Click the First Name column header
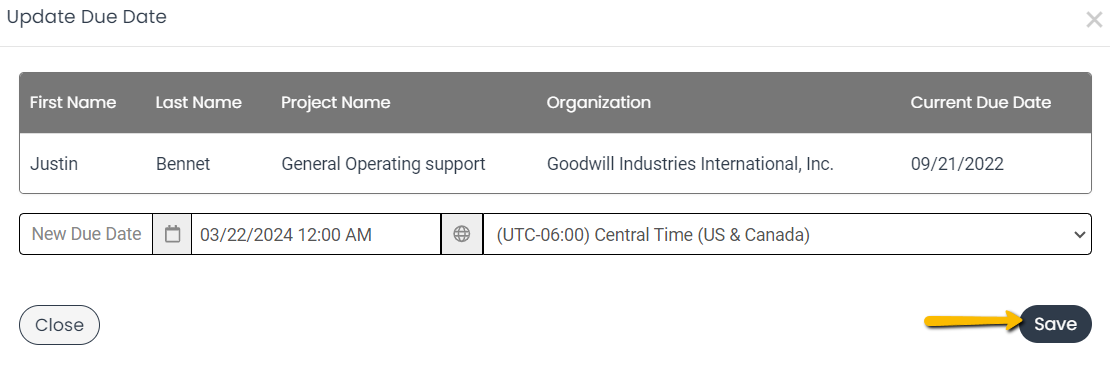The width and height of the screenshot is (1110, 369). tap(73, 103)
